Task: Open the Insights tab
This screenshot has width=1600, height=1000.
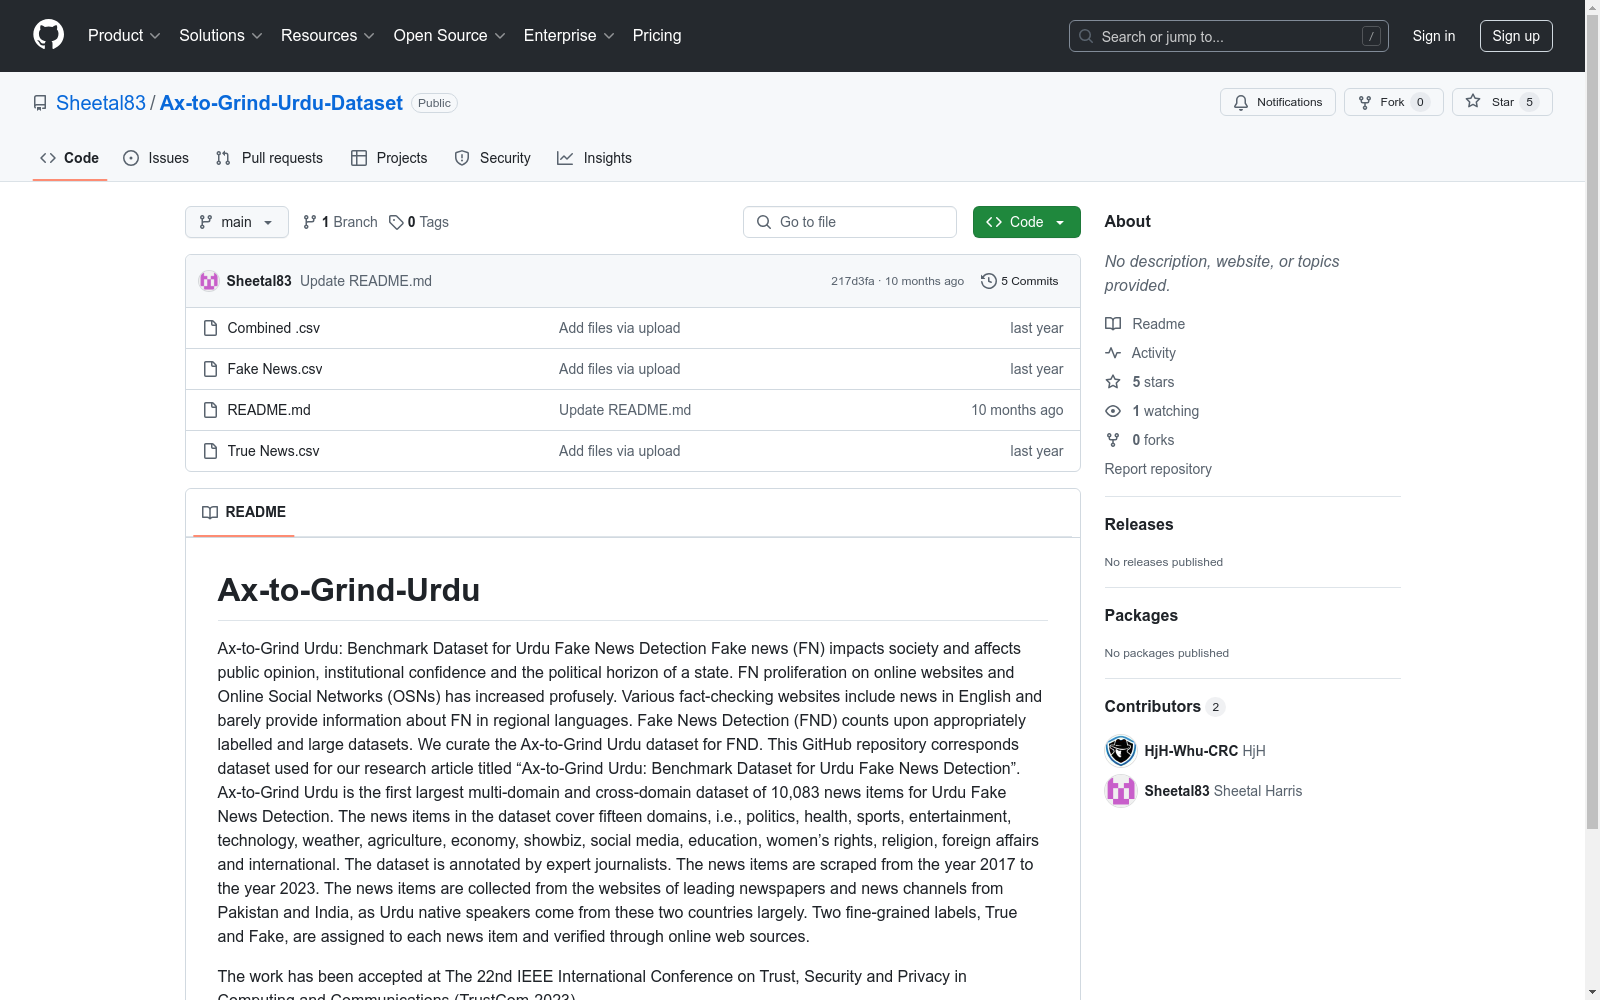Action: coord(594,158)
